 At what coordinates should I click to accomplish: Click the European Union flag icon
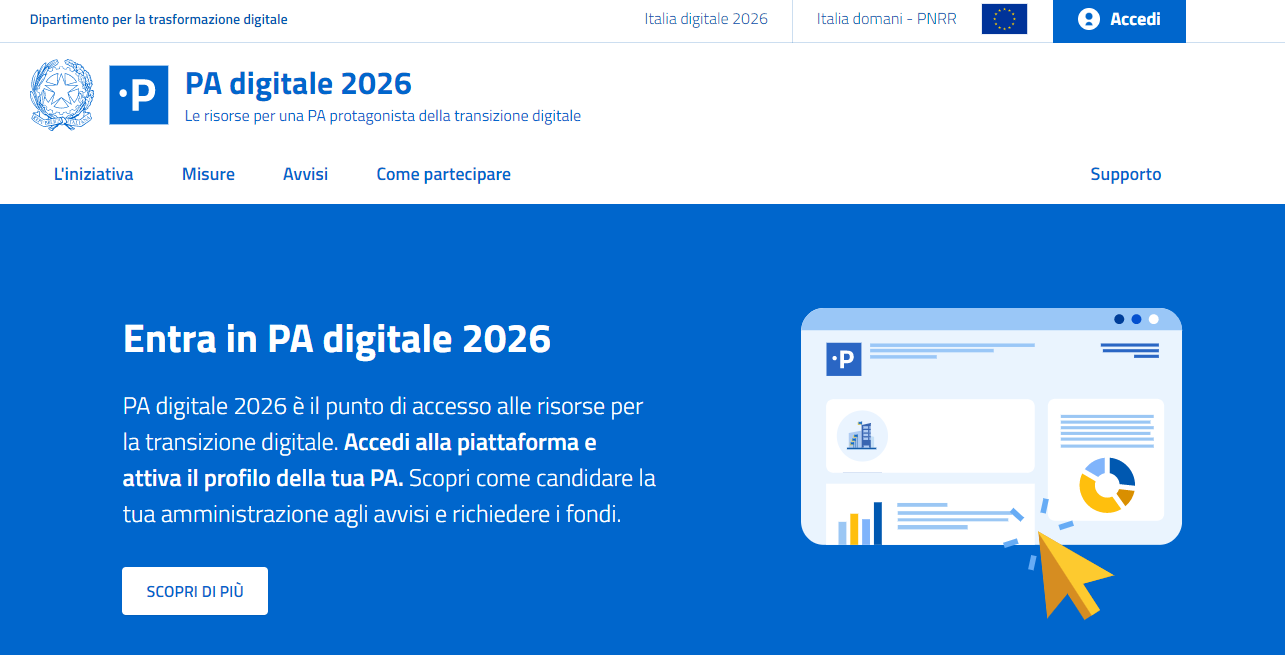click(1004, 19)
